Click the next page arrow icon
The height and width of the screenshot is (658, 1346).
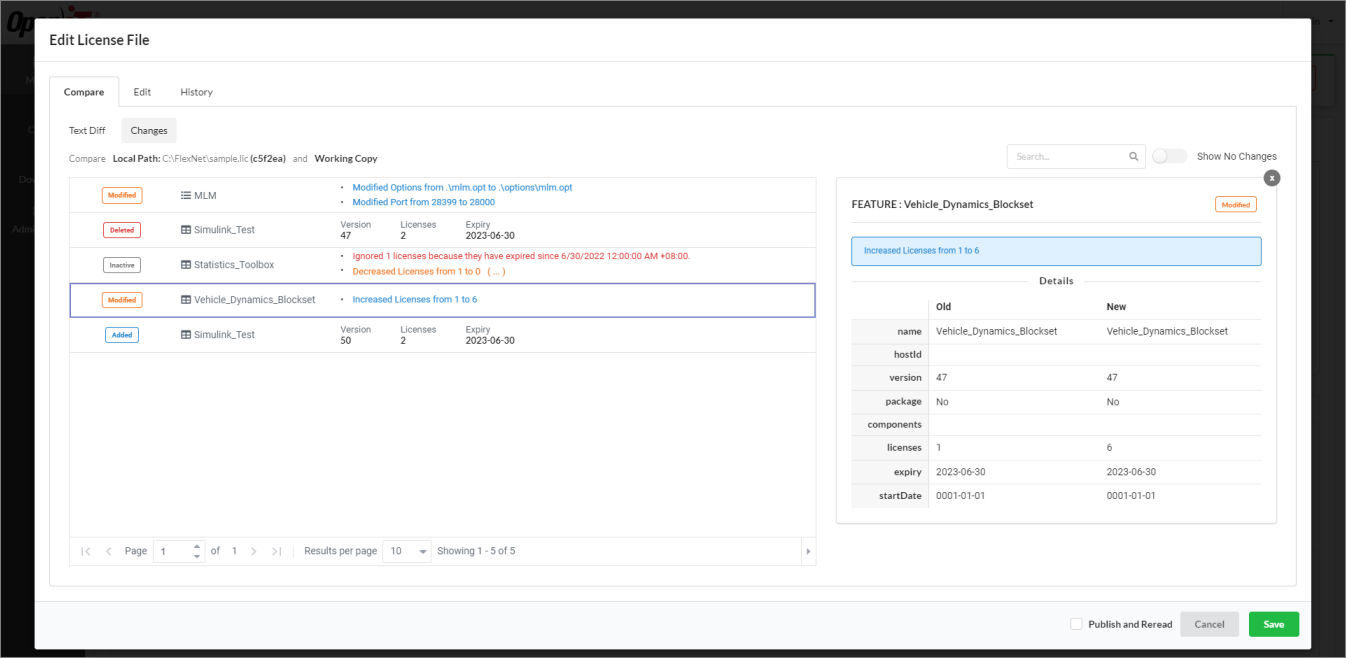(253, 550)
